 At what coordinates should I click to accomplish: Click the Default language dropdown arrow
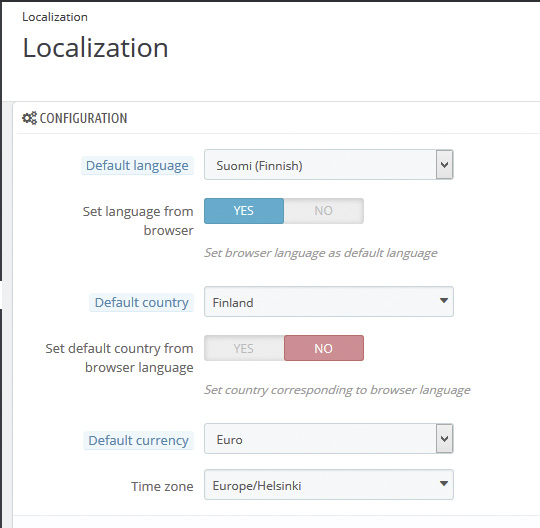(444, 165)
